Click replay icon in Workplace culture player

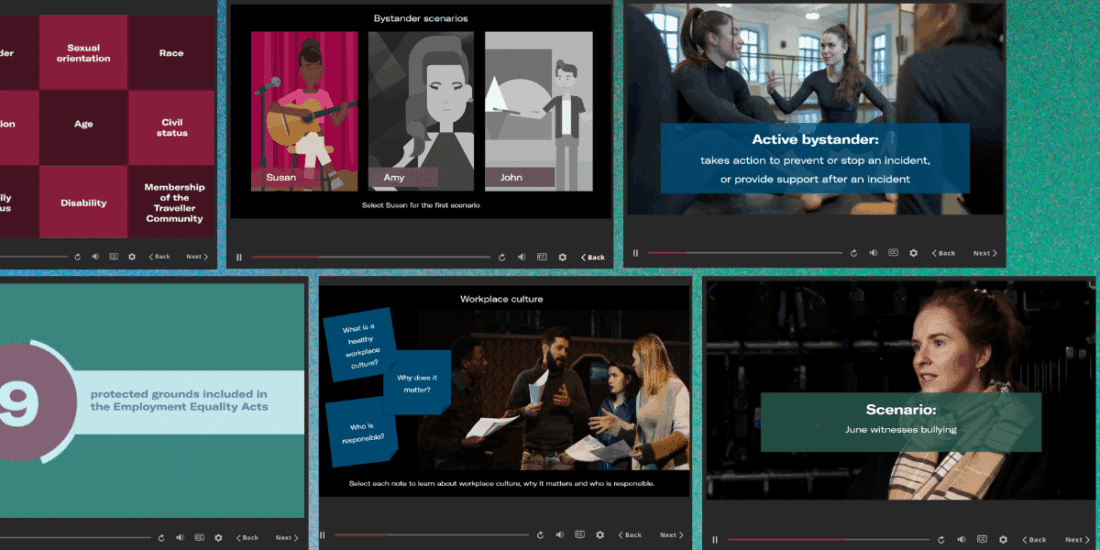click(540, 535)
